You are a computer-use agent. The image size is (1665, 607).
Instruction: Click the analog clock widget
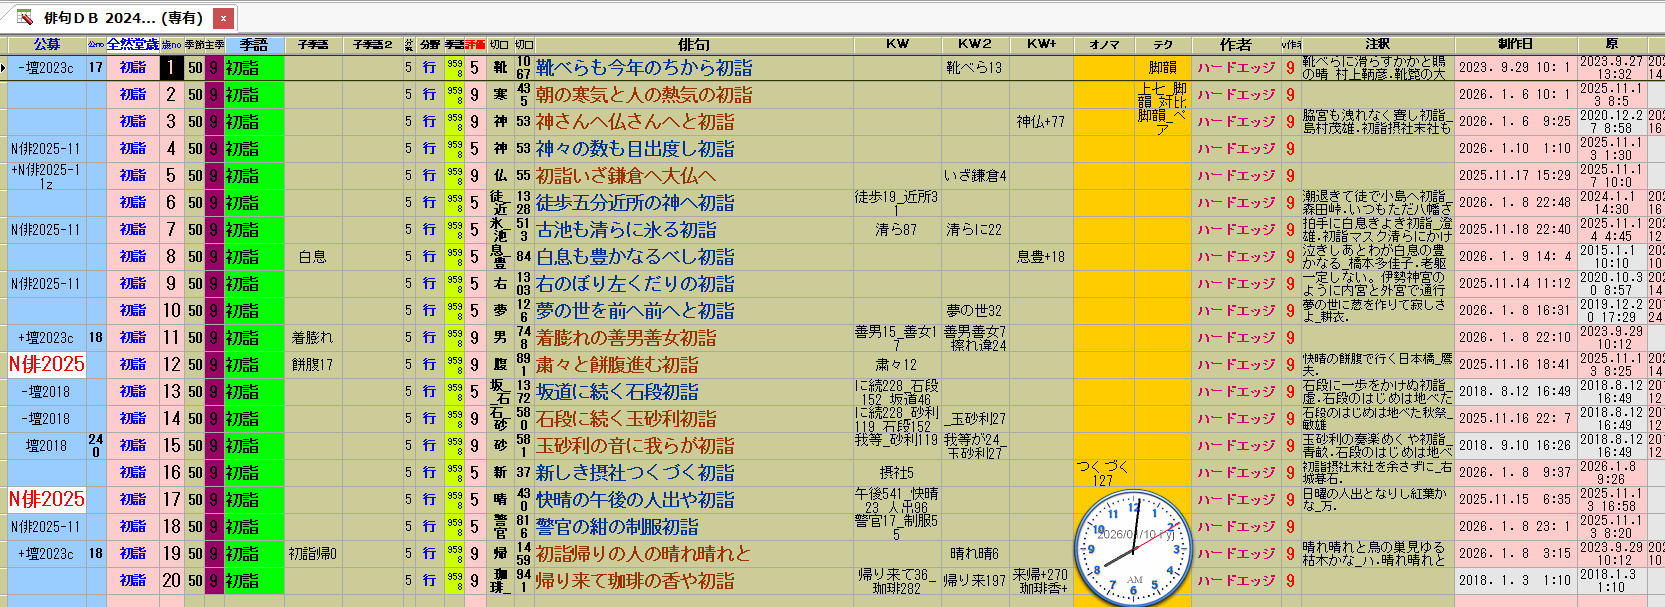[x=1133, y=547]
